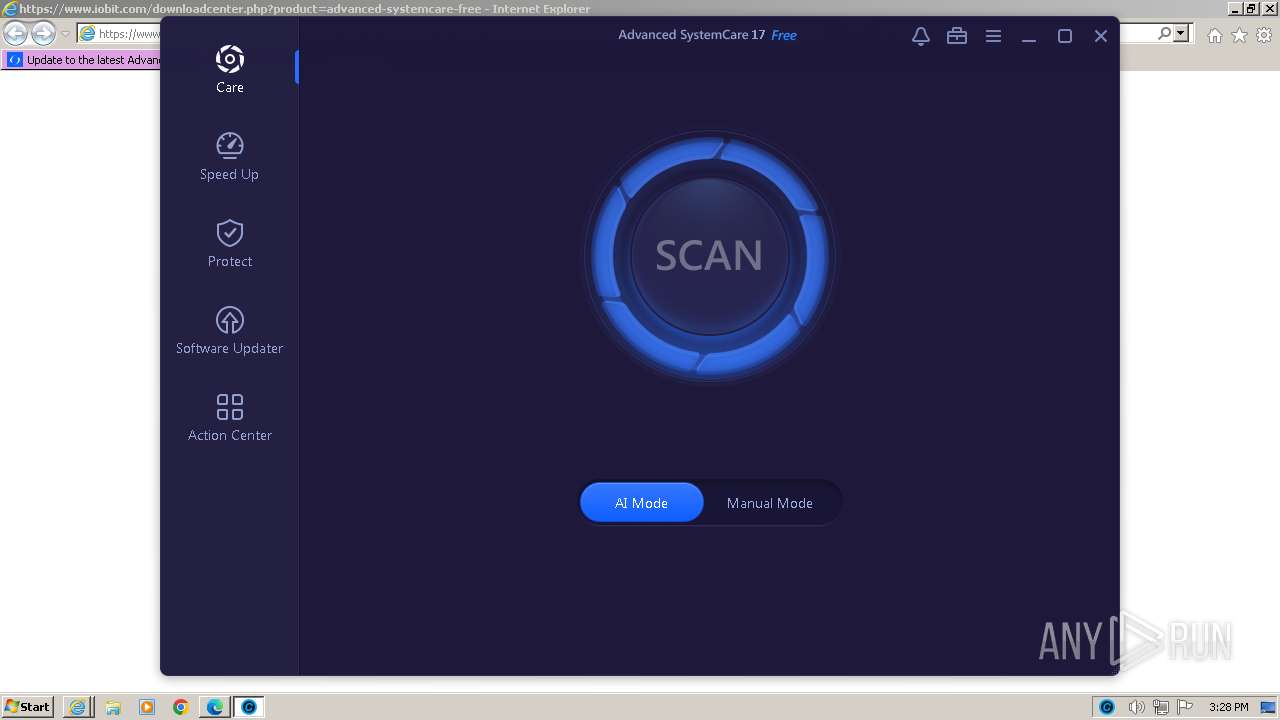Open IE tools gear icon
The image size is (1280, 720).
[x=1264, y=35]
